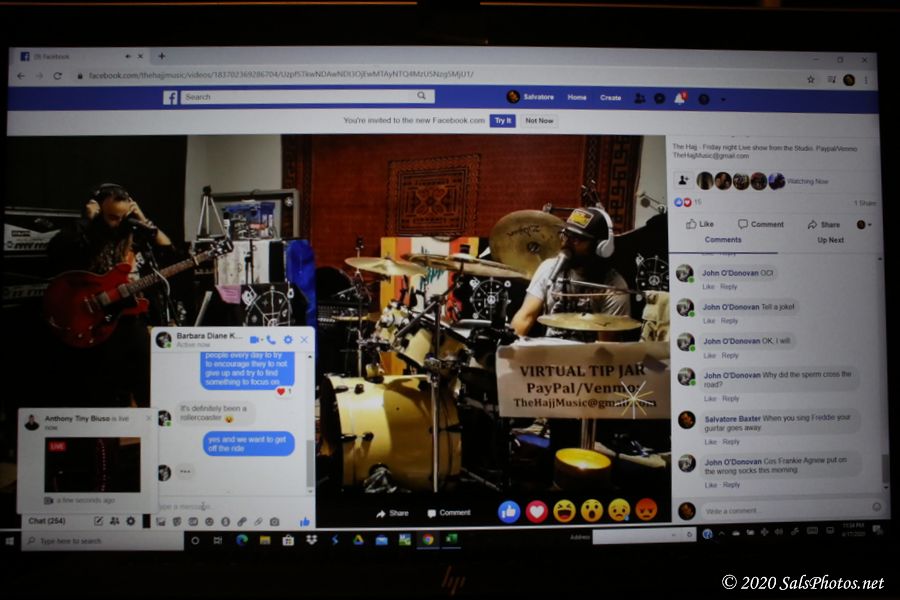Click the Angry reaction emoji
This screenshot has width=900, height=600.
coord(646,510)
